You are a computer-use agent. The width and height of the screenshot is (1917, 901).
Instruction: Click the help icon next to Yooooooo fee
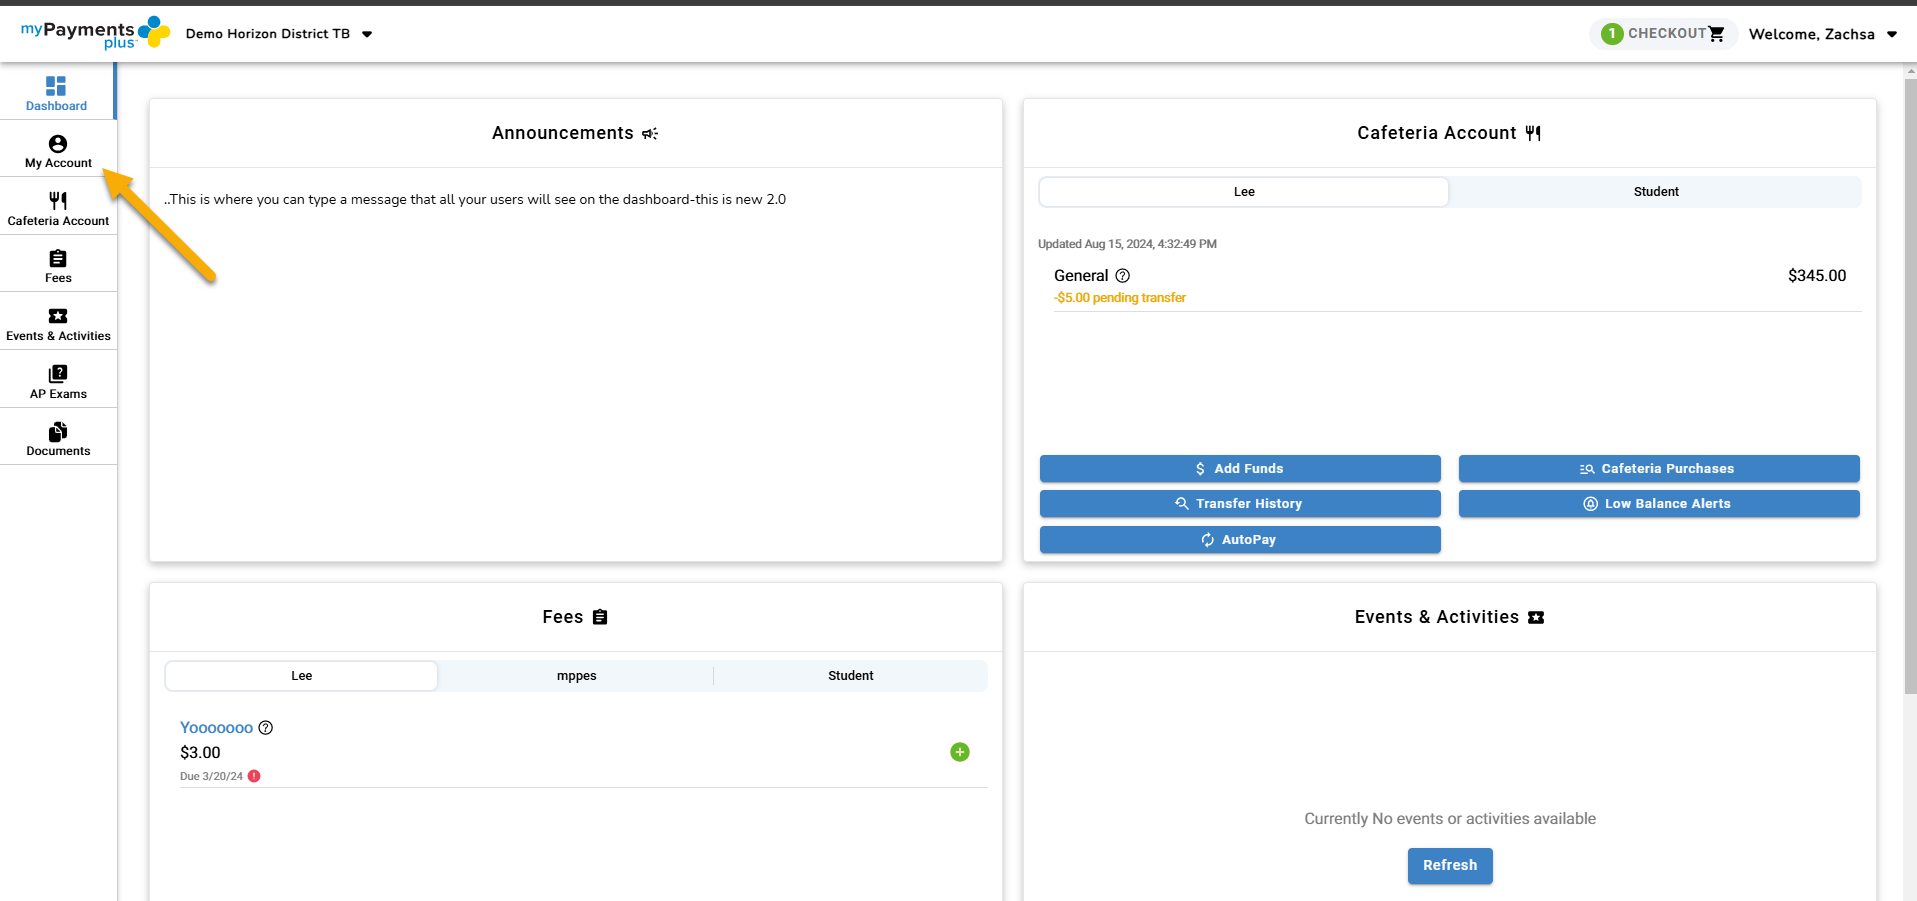tap(265, 728)
